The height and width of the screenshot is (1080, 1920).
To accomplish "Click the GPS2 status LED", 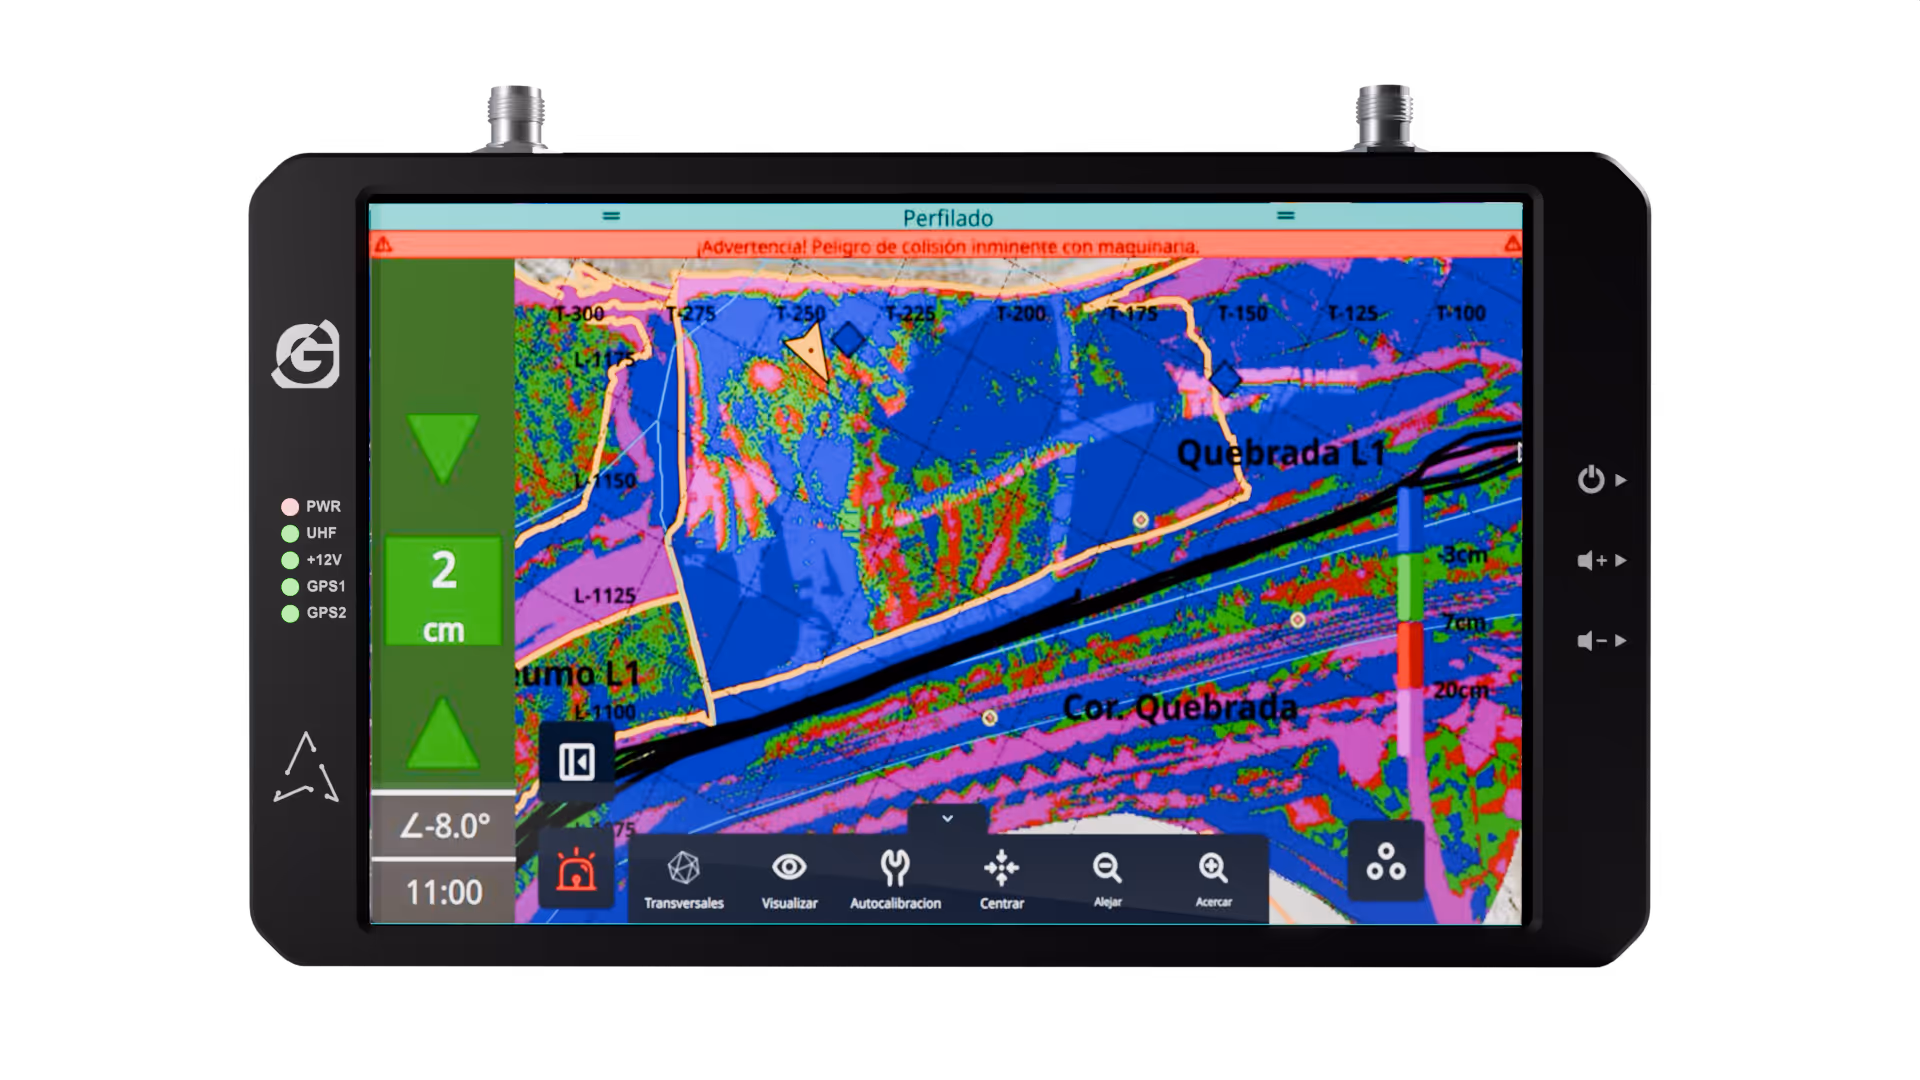I will pyautogui.click(x=290, y=613).
